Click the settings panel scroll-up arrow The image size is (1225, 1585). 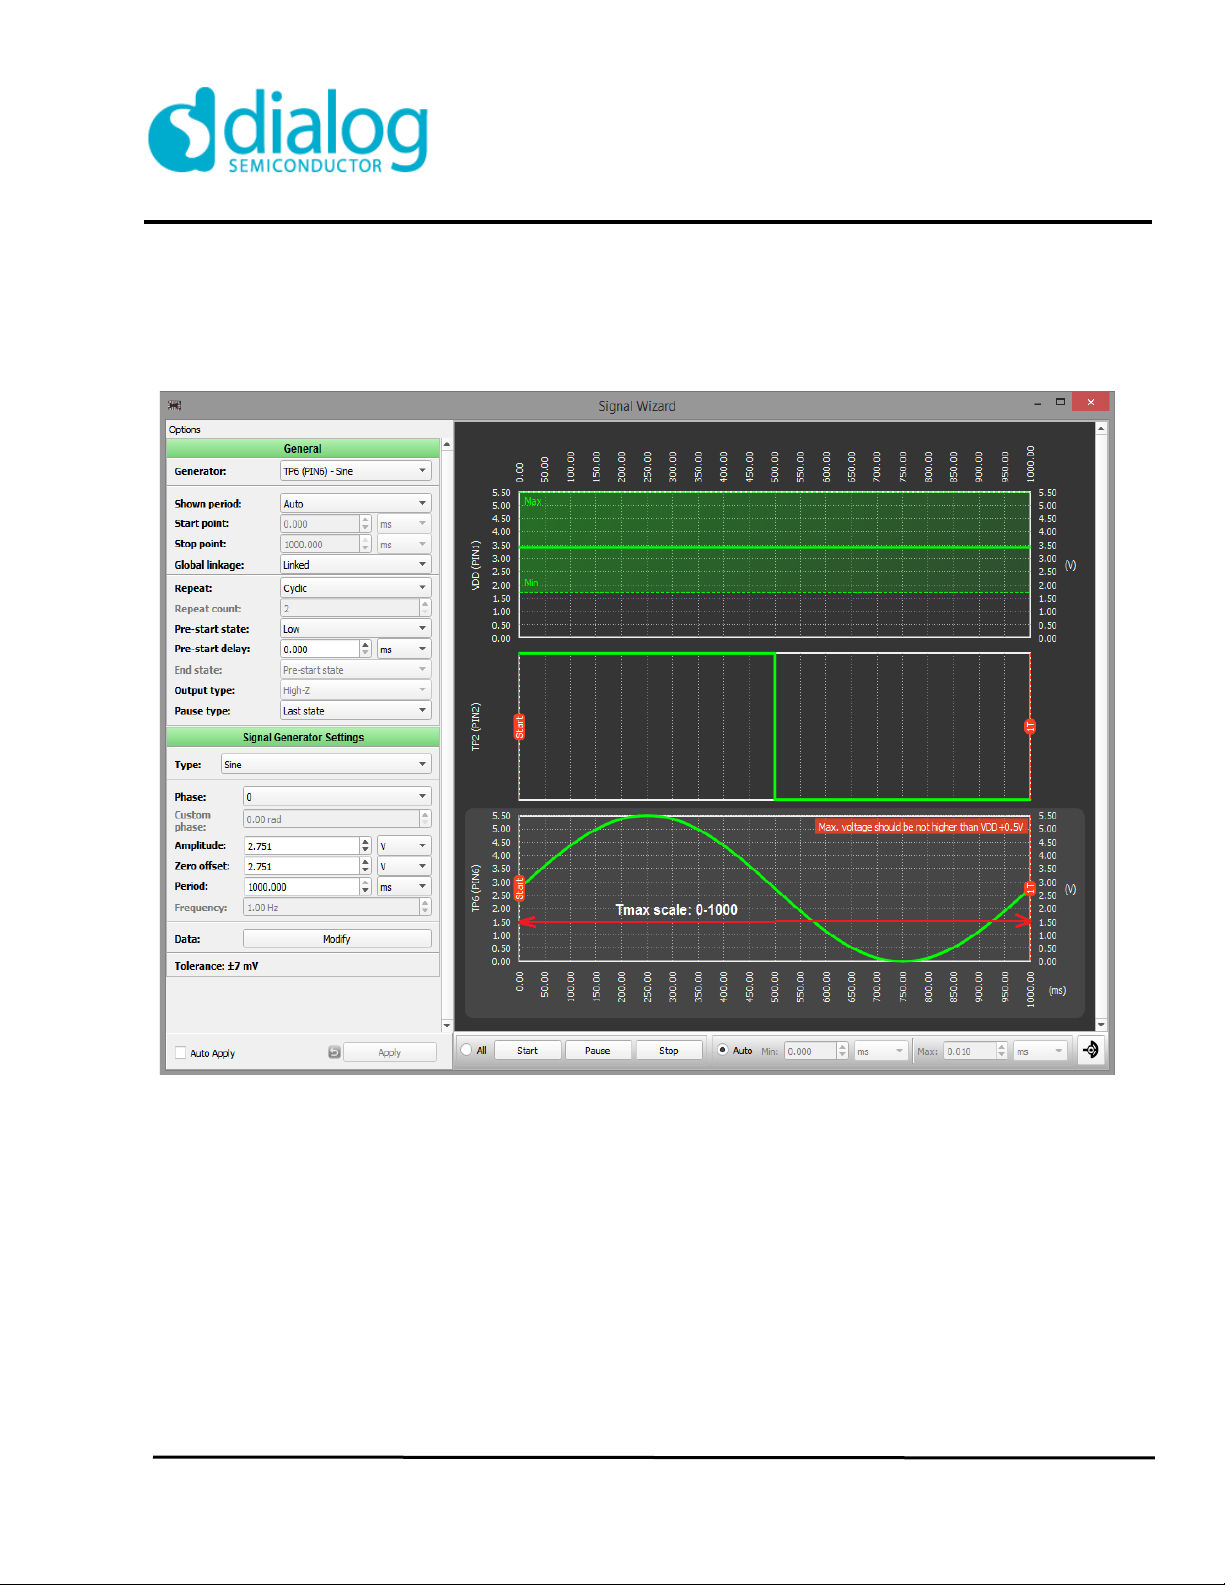(446, 444)
